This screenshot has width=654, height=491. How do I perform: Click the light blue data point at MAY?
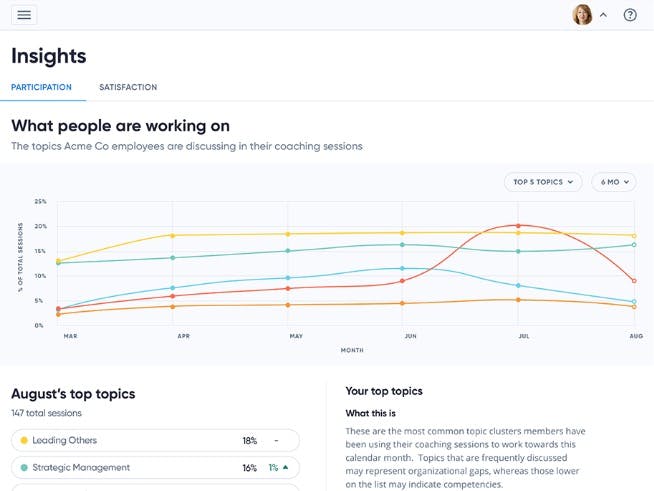[288, 278]
